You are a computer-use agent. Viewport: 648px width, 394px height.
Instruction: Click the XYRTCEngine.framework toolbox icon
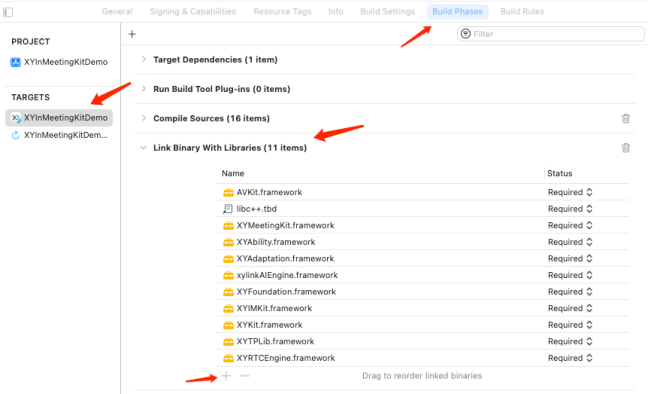pyautogui.click(x=228, y=358)
